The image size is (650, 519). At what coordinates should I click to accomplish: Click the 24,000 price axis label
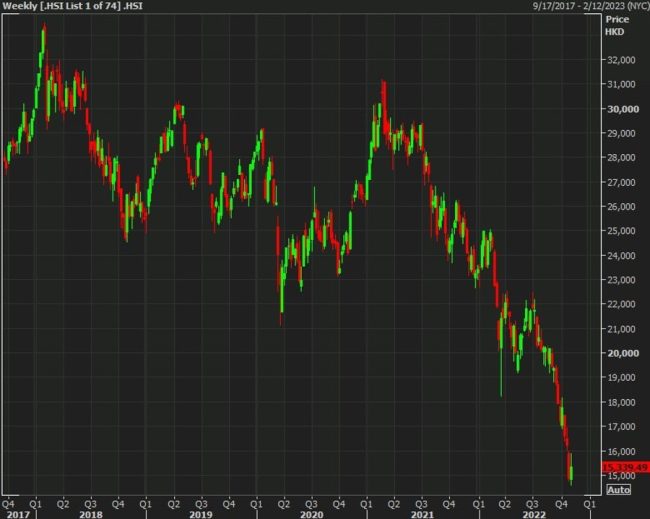tap(621, 255)
